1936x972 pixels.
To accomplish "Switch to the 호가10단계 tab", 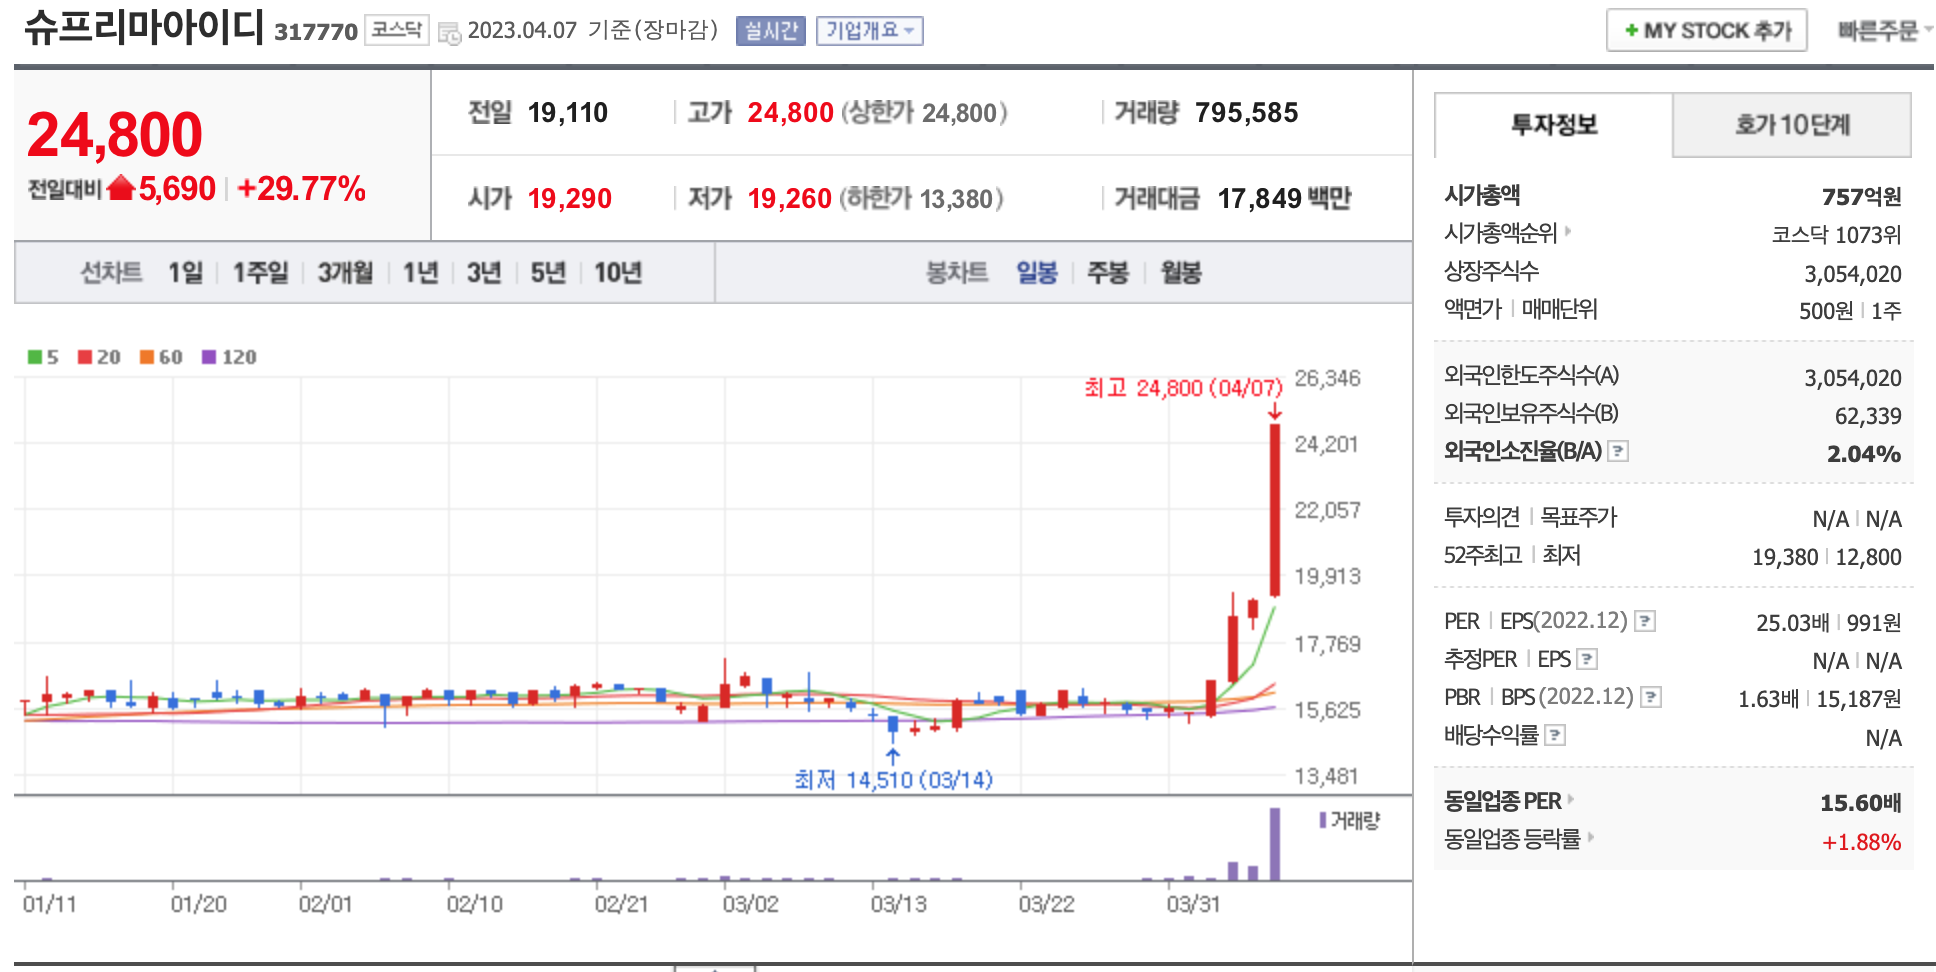I will click(x=1792, y=125).
